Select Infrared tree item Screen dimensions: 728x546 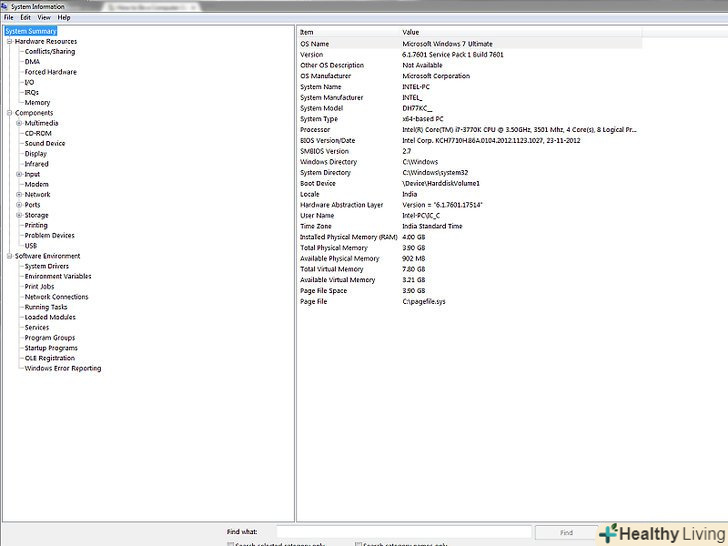coord(36,164)
